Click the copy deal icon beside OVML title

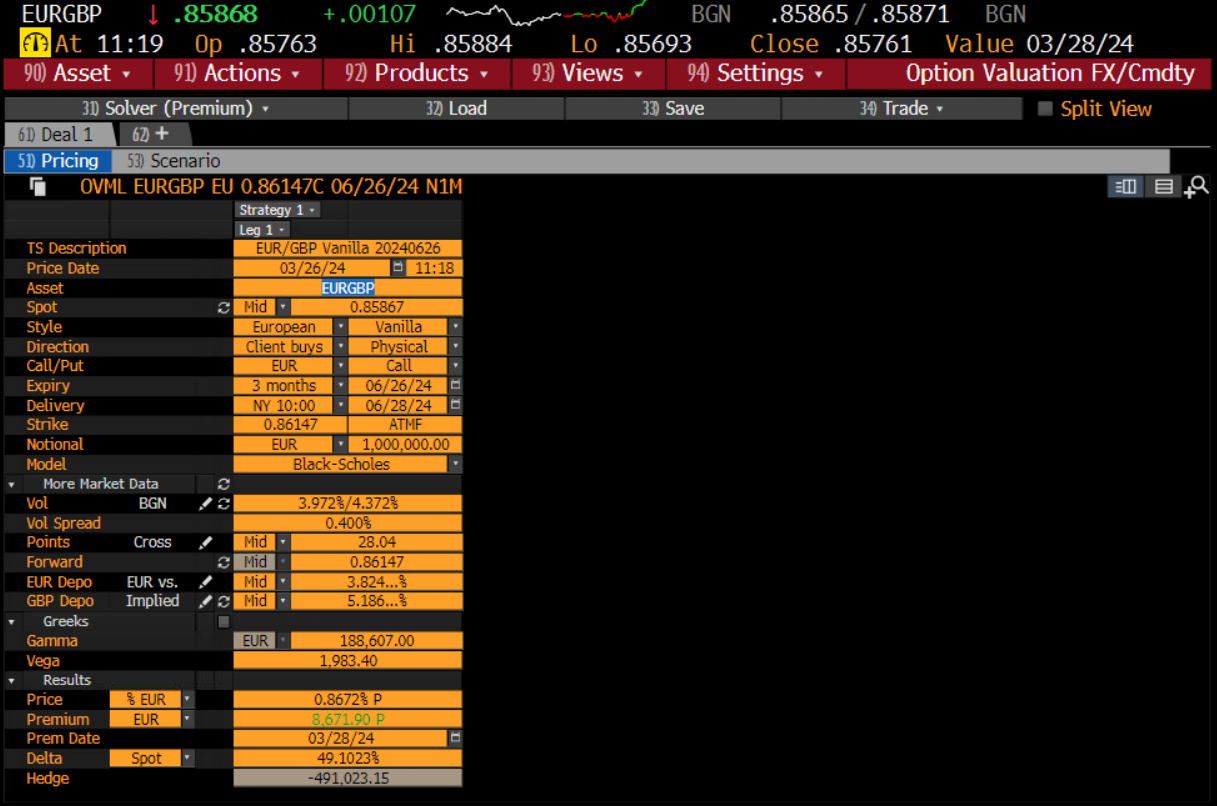tap(38, 186)
